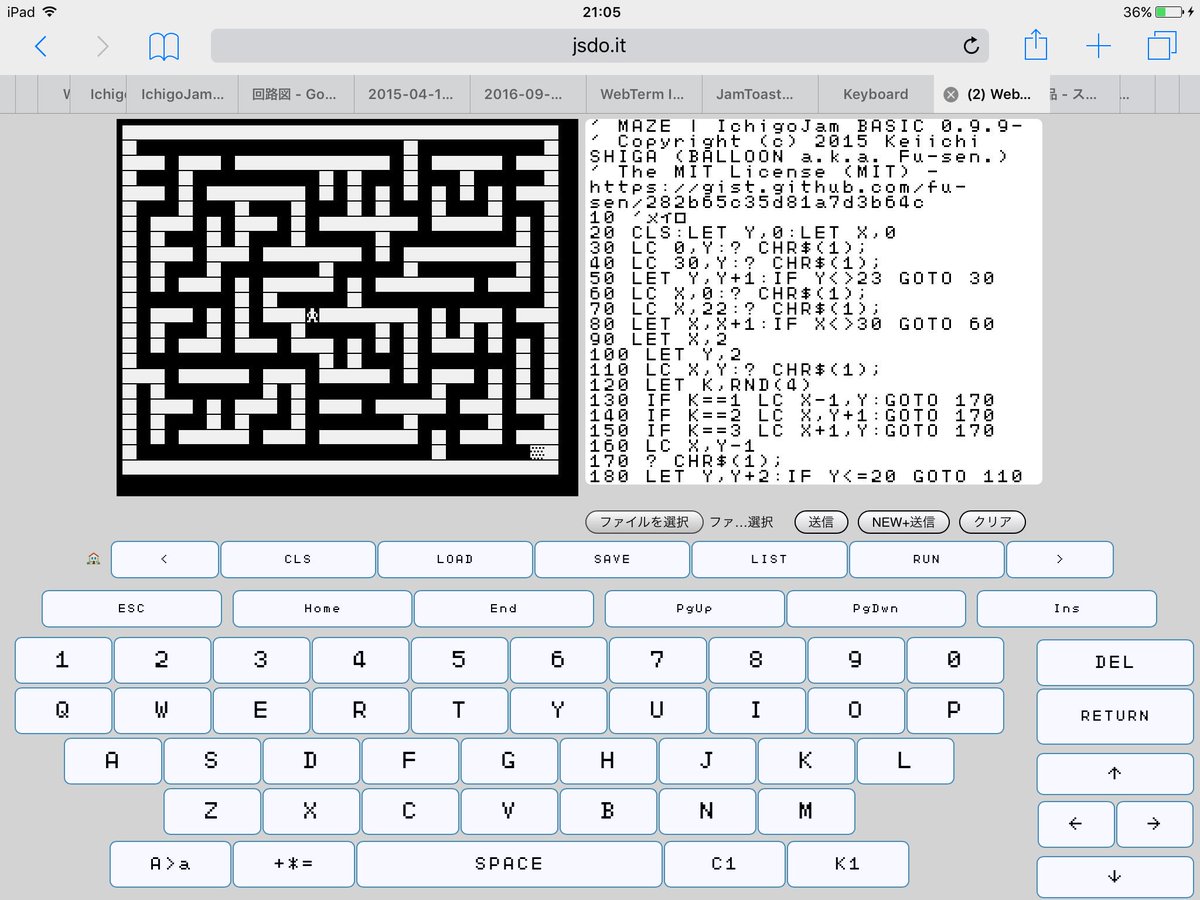This screenshot has height=900, width=1200.
Task: Tap the number 5 key
Action: (458, 660)
